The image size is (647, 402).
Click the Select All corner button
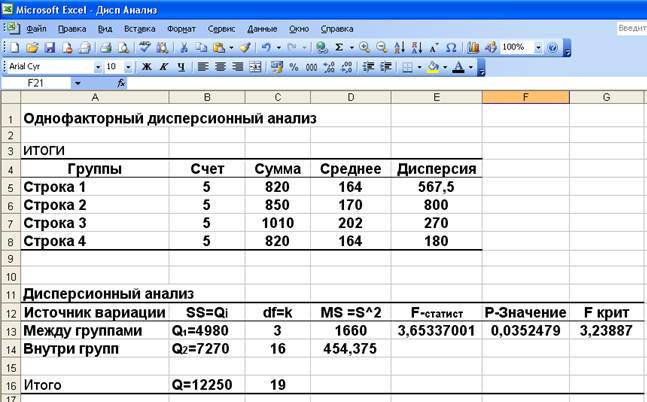click(x=10, y=97)
